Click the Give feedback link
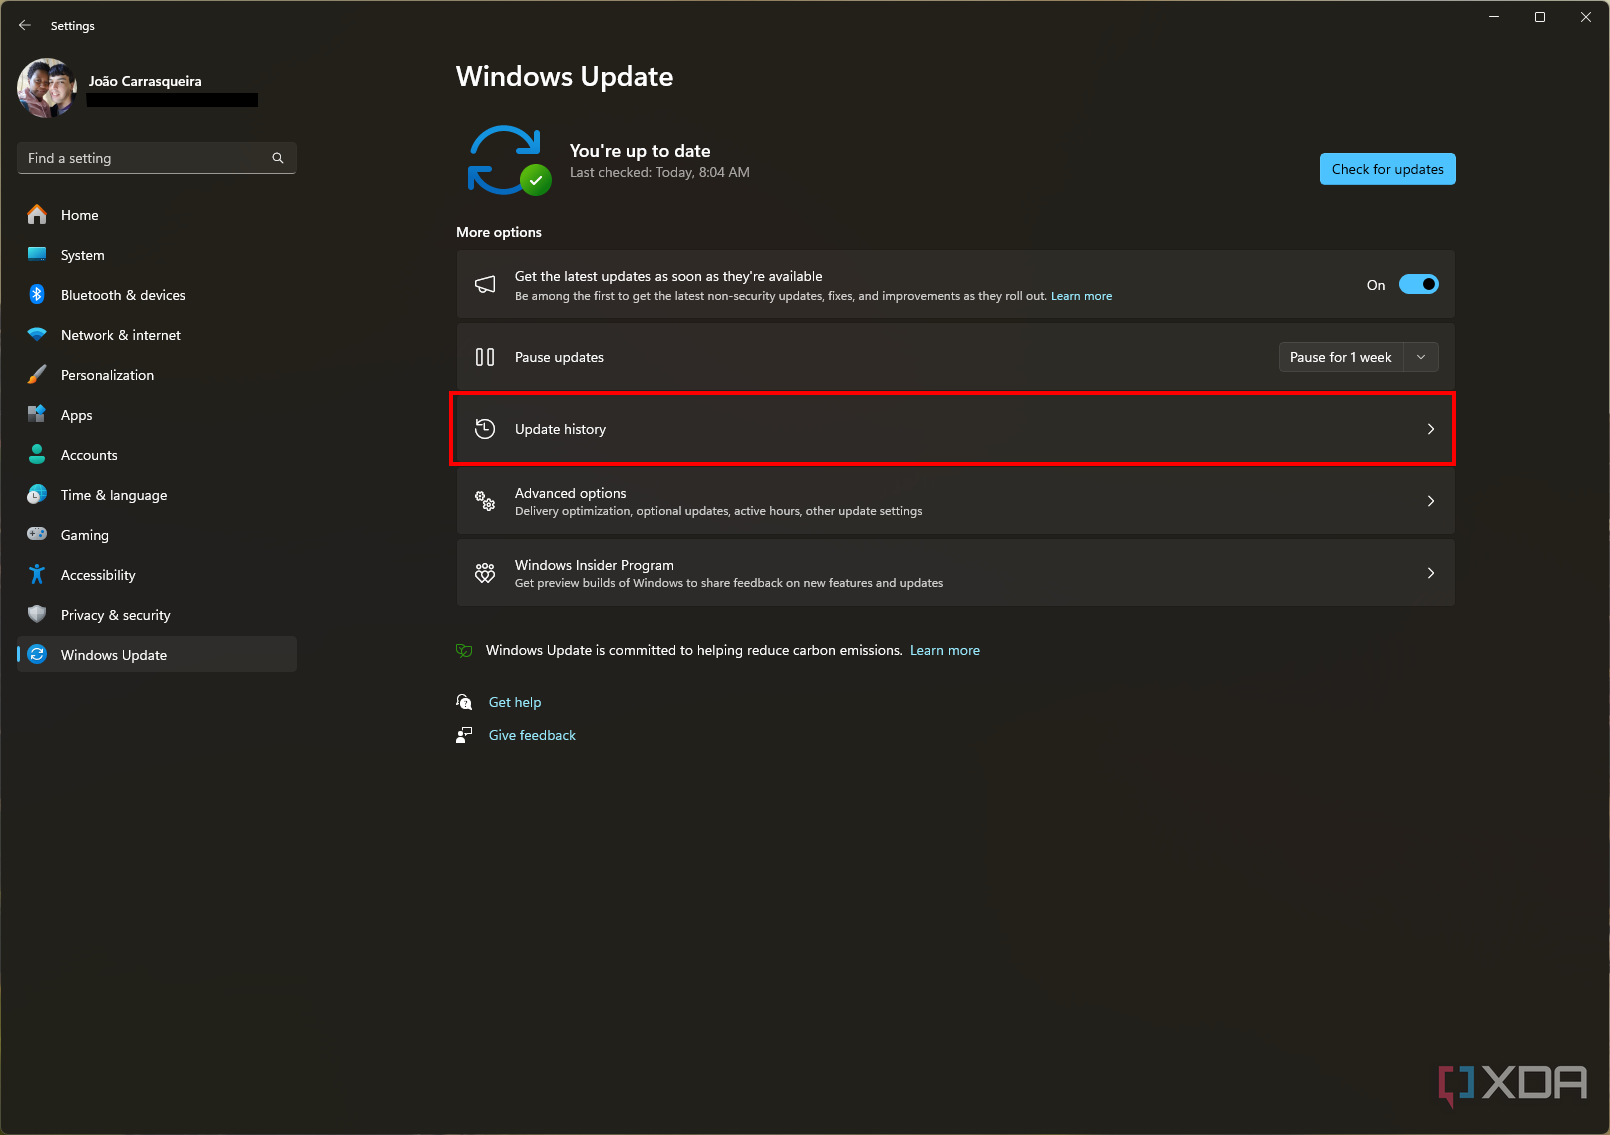Viewport: 1610px width, 1135px height. 532,735
